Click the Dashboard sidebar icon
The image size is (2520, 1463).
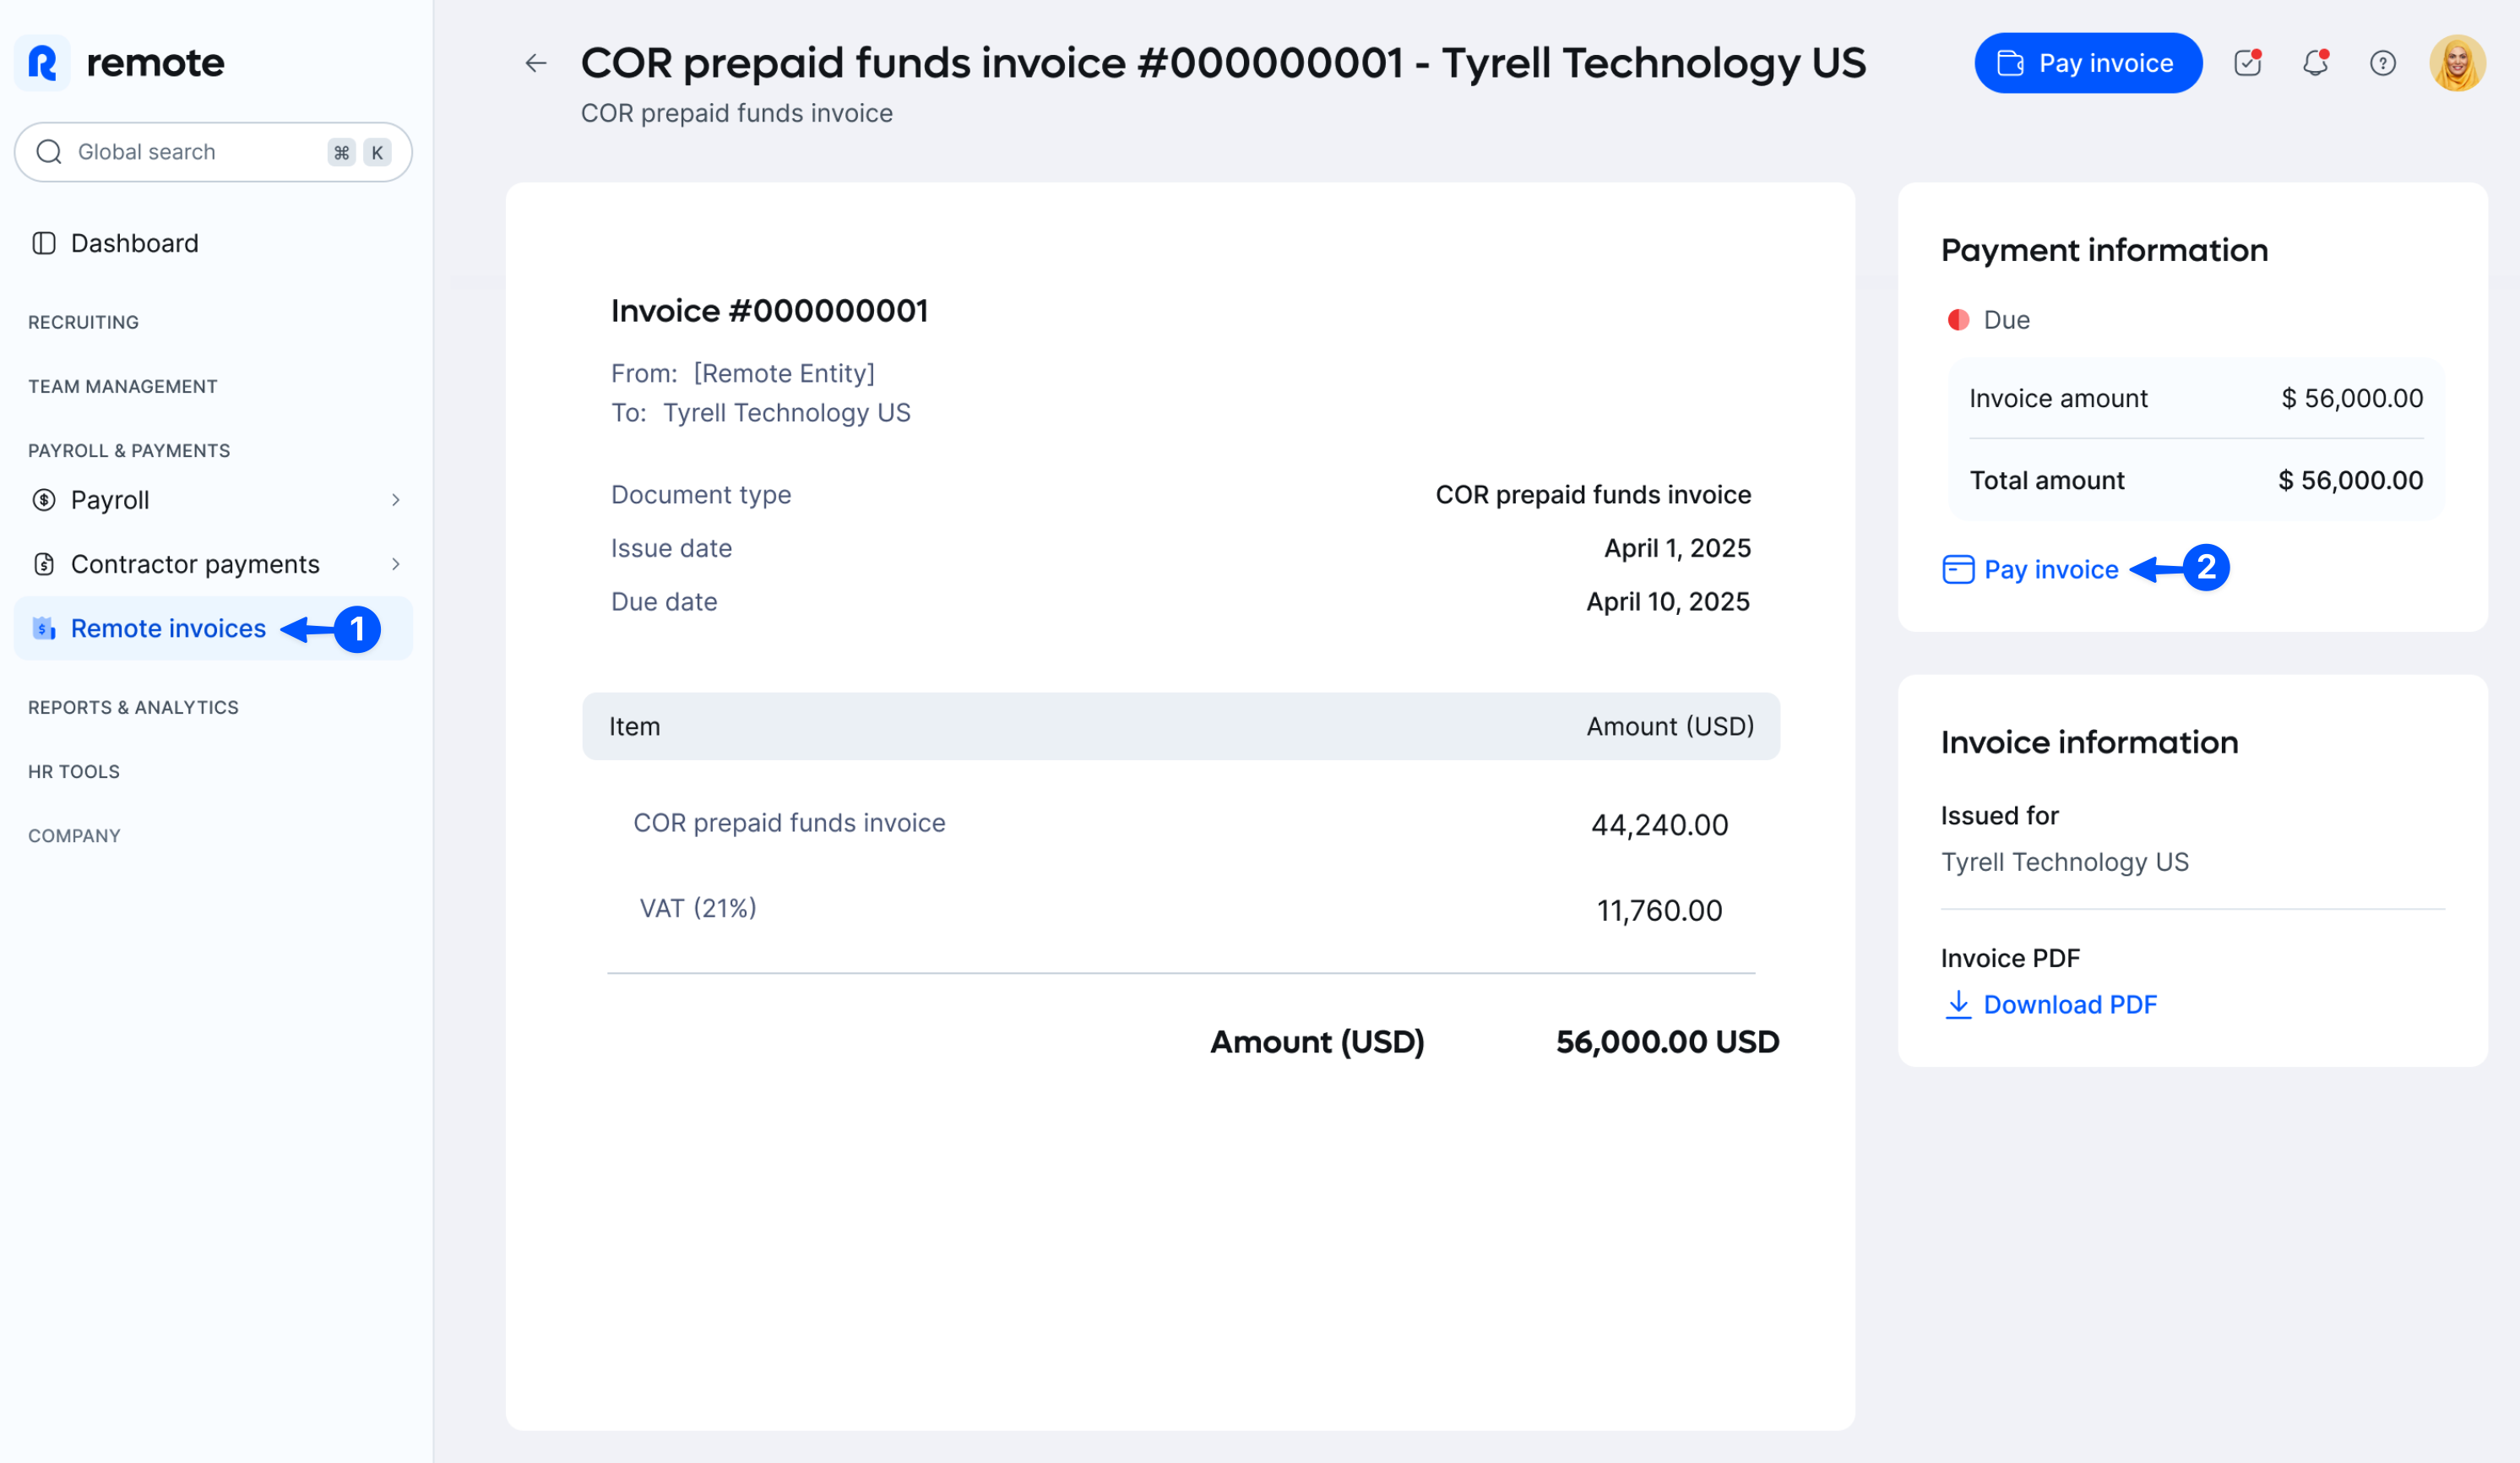point(44,243)
